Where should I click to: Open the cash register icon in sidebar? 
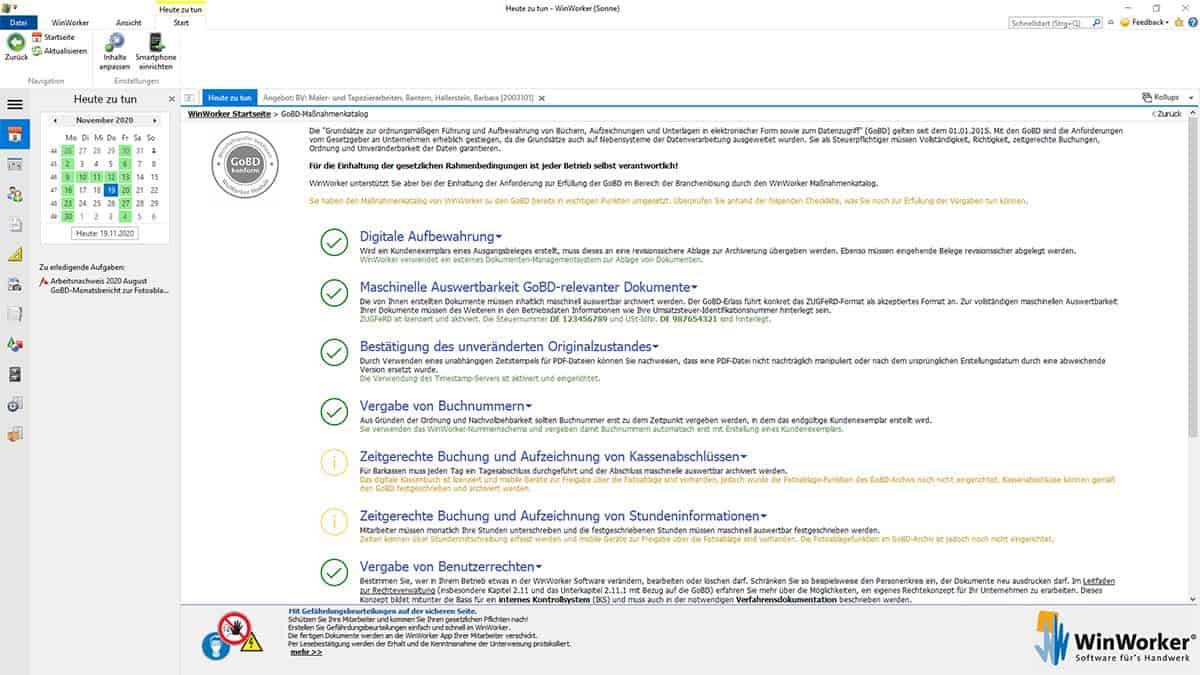click(14, 285)
